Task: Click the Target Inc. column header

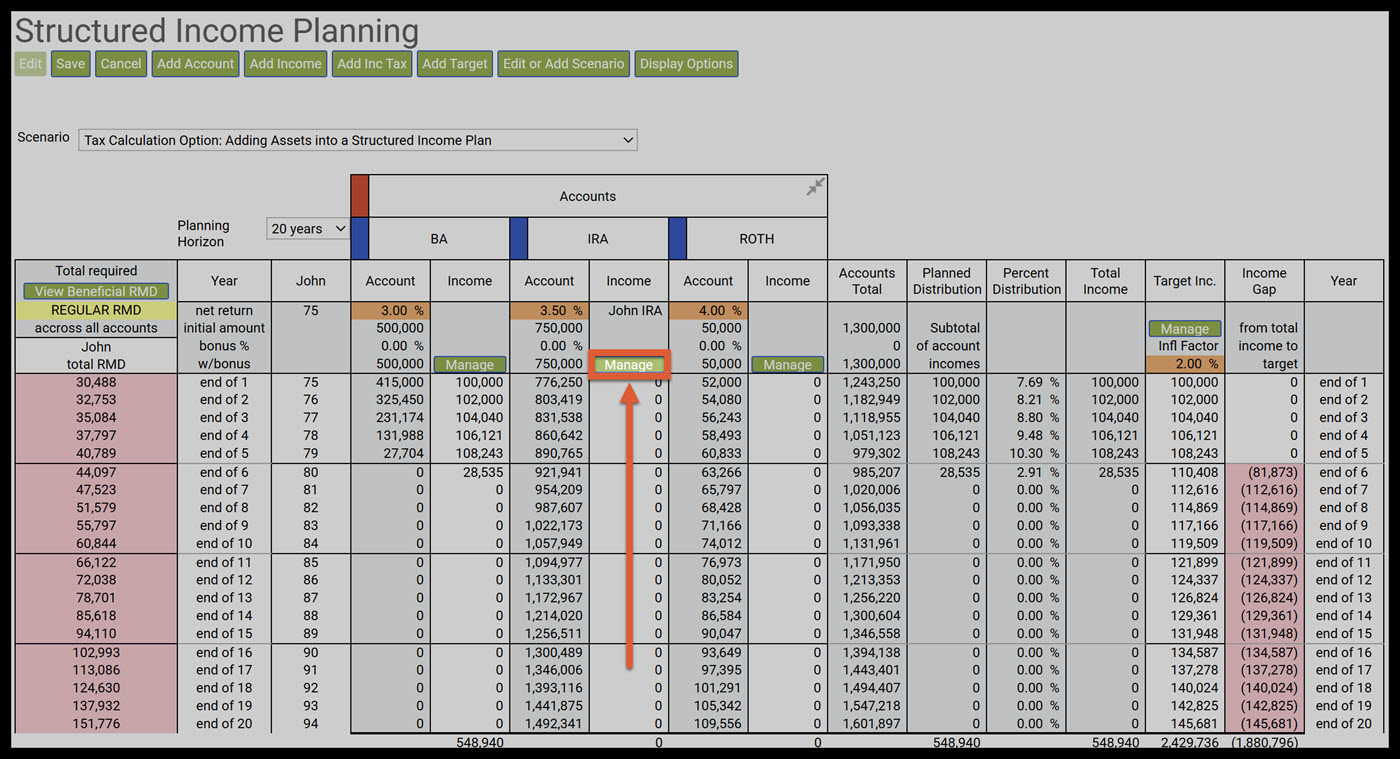Action: click(x=1185, y=281)
